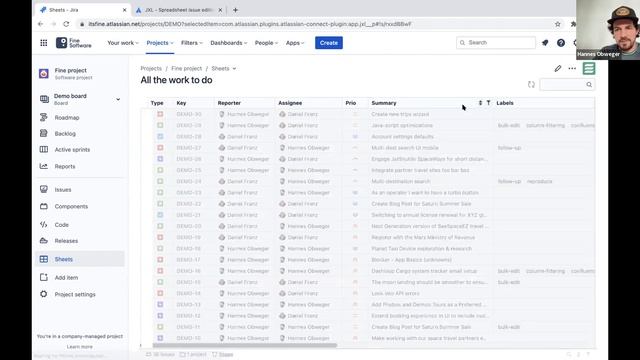Viewport: 640px width, 360px height.
Task: Focus the Jira Search field
Action: [x=496, y=42]
